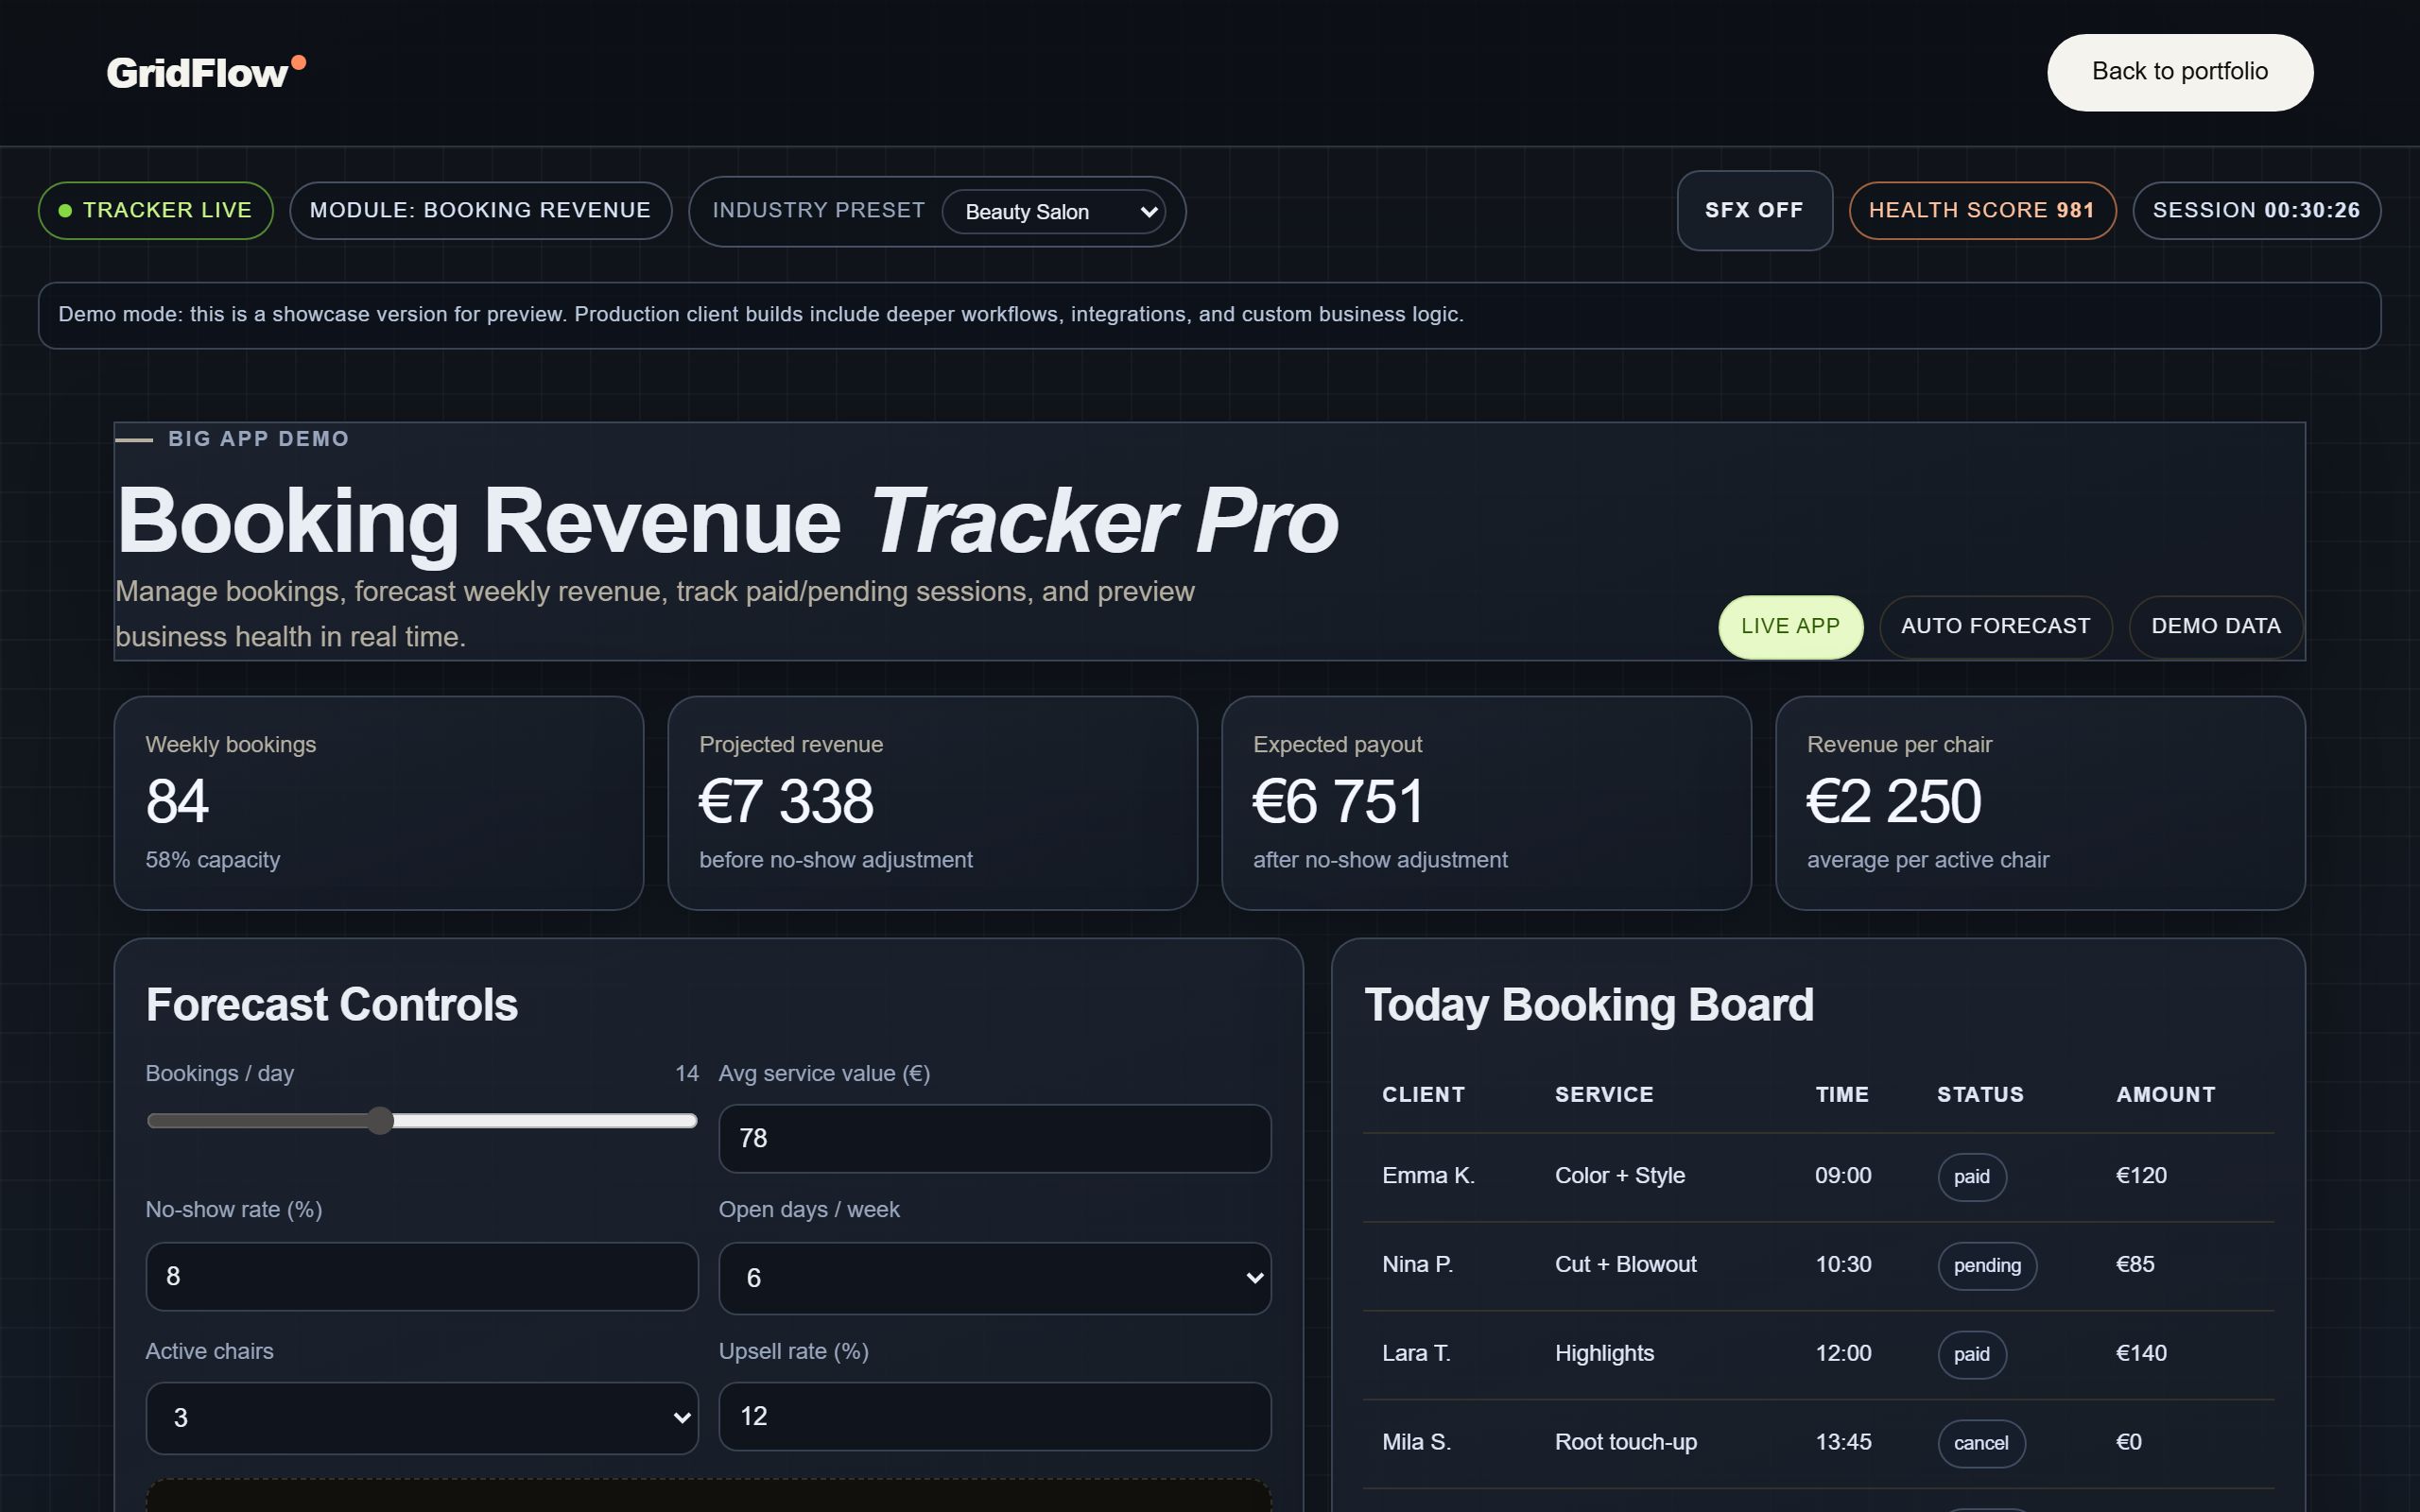This screenshot has height=1512, width=2420.
Task: Click the 13:45 time cell
Action: (1843, 1442)
